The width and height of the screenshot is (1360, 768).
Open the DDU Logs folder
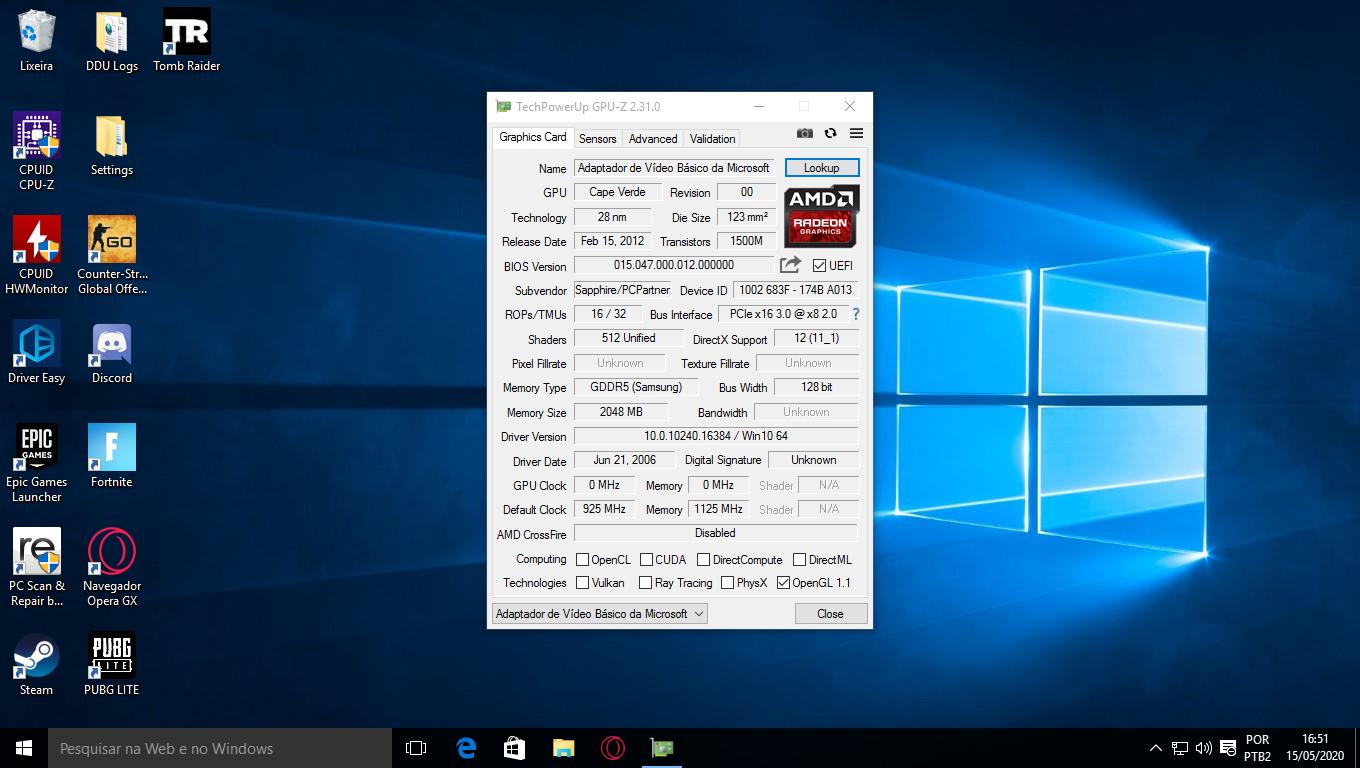pos(112,41)
